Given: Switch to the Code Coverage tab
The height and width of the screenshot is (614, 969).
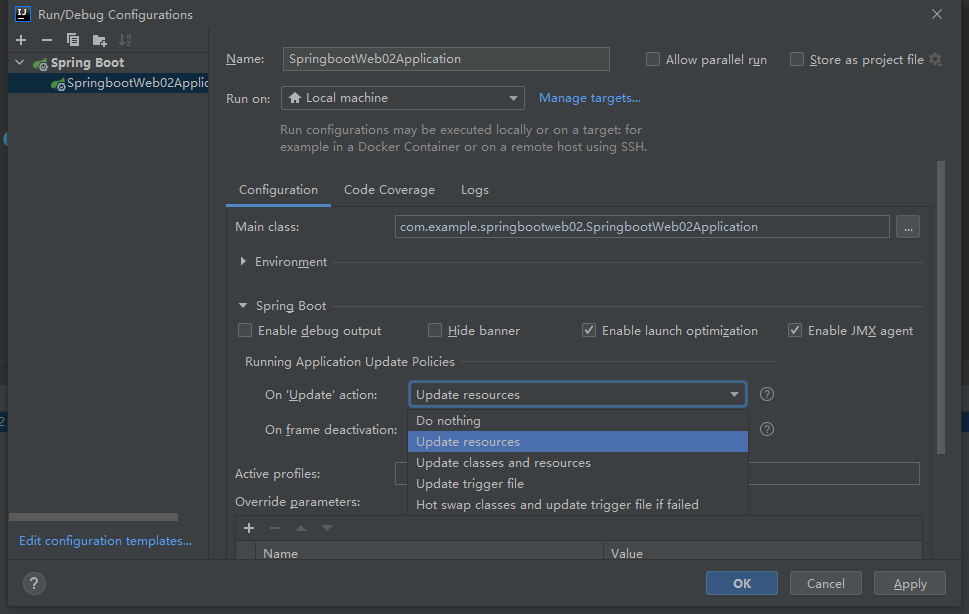Looking at the screenshot, I should coord(389,190).
